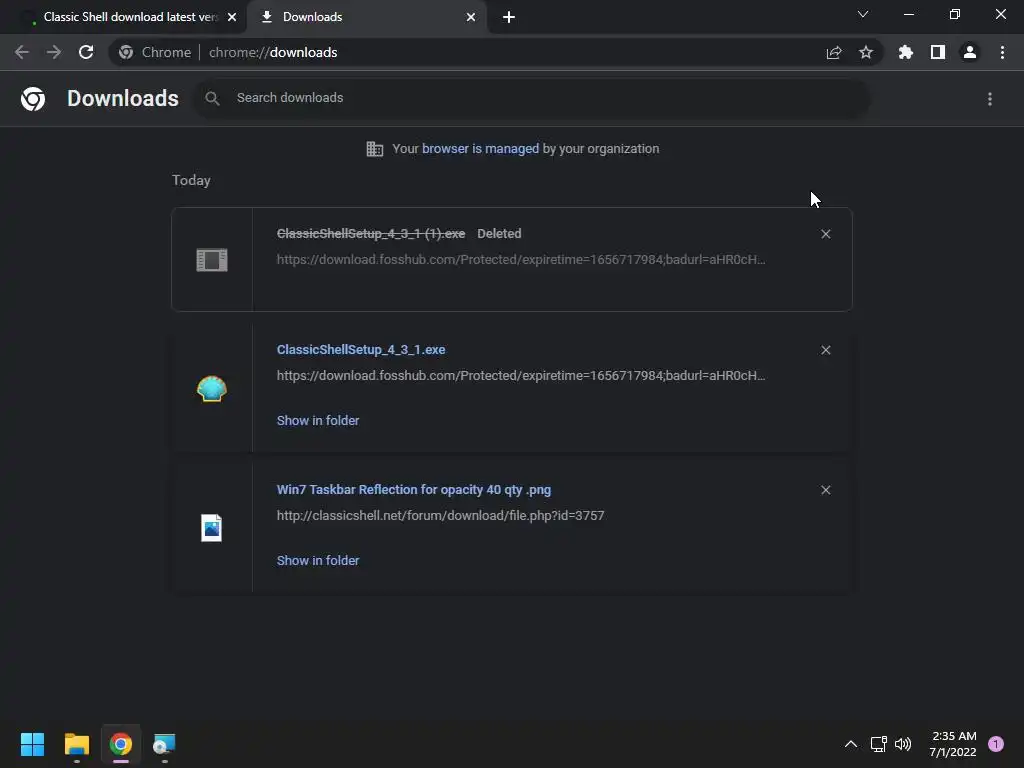Viewport: 1024px width, 768px height.
Task: Show Win7 Taskbar Reflection png in folder
Action: coord(318,560)
